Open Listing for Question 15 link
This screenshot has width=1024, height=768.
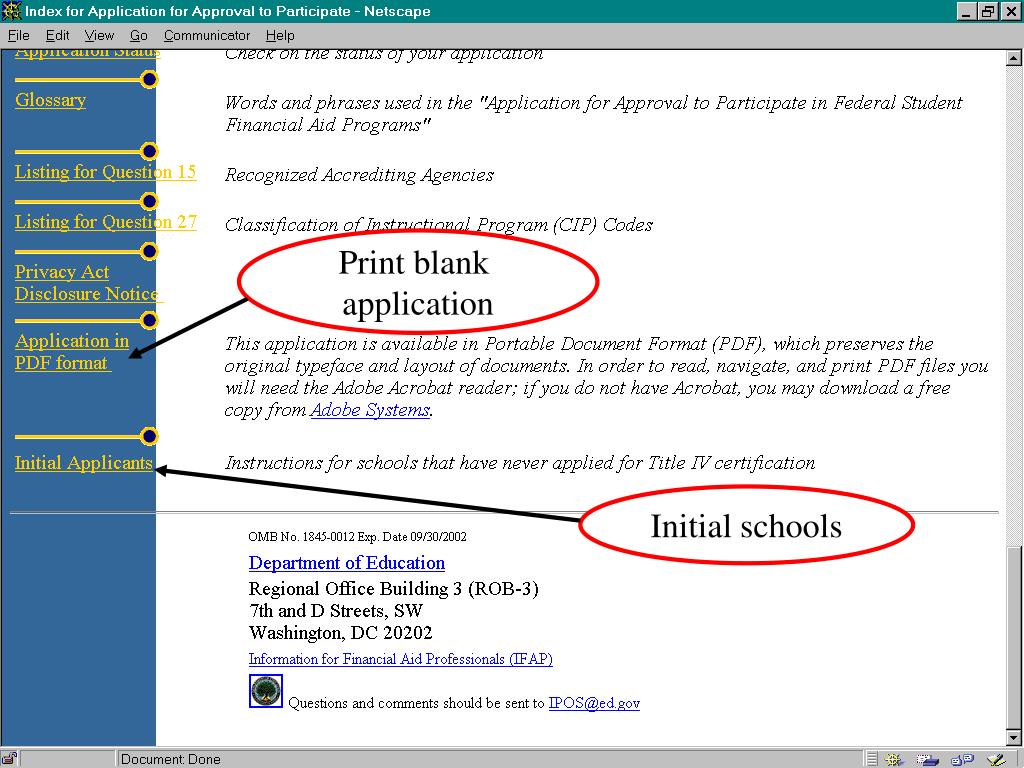tap(105, 172)
